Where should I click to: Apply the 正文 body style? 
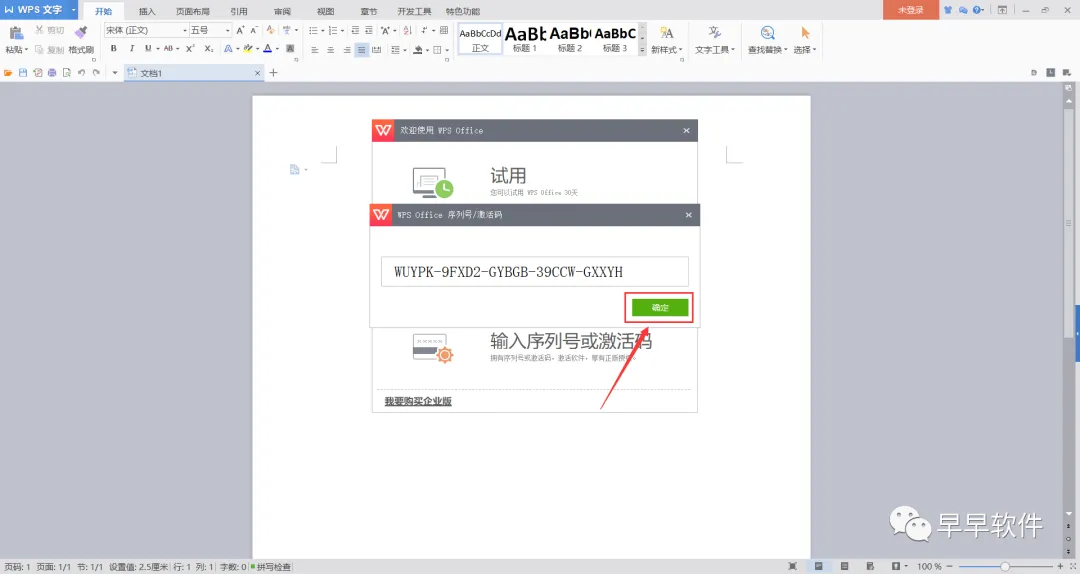(480, 39)
